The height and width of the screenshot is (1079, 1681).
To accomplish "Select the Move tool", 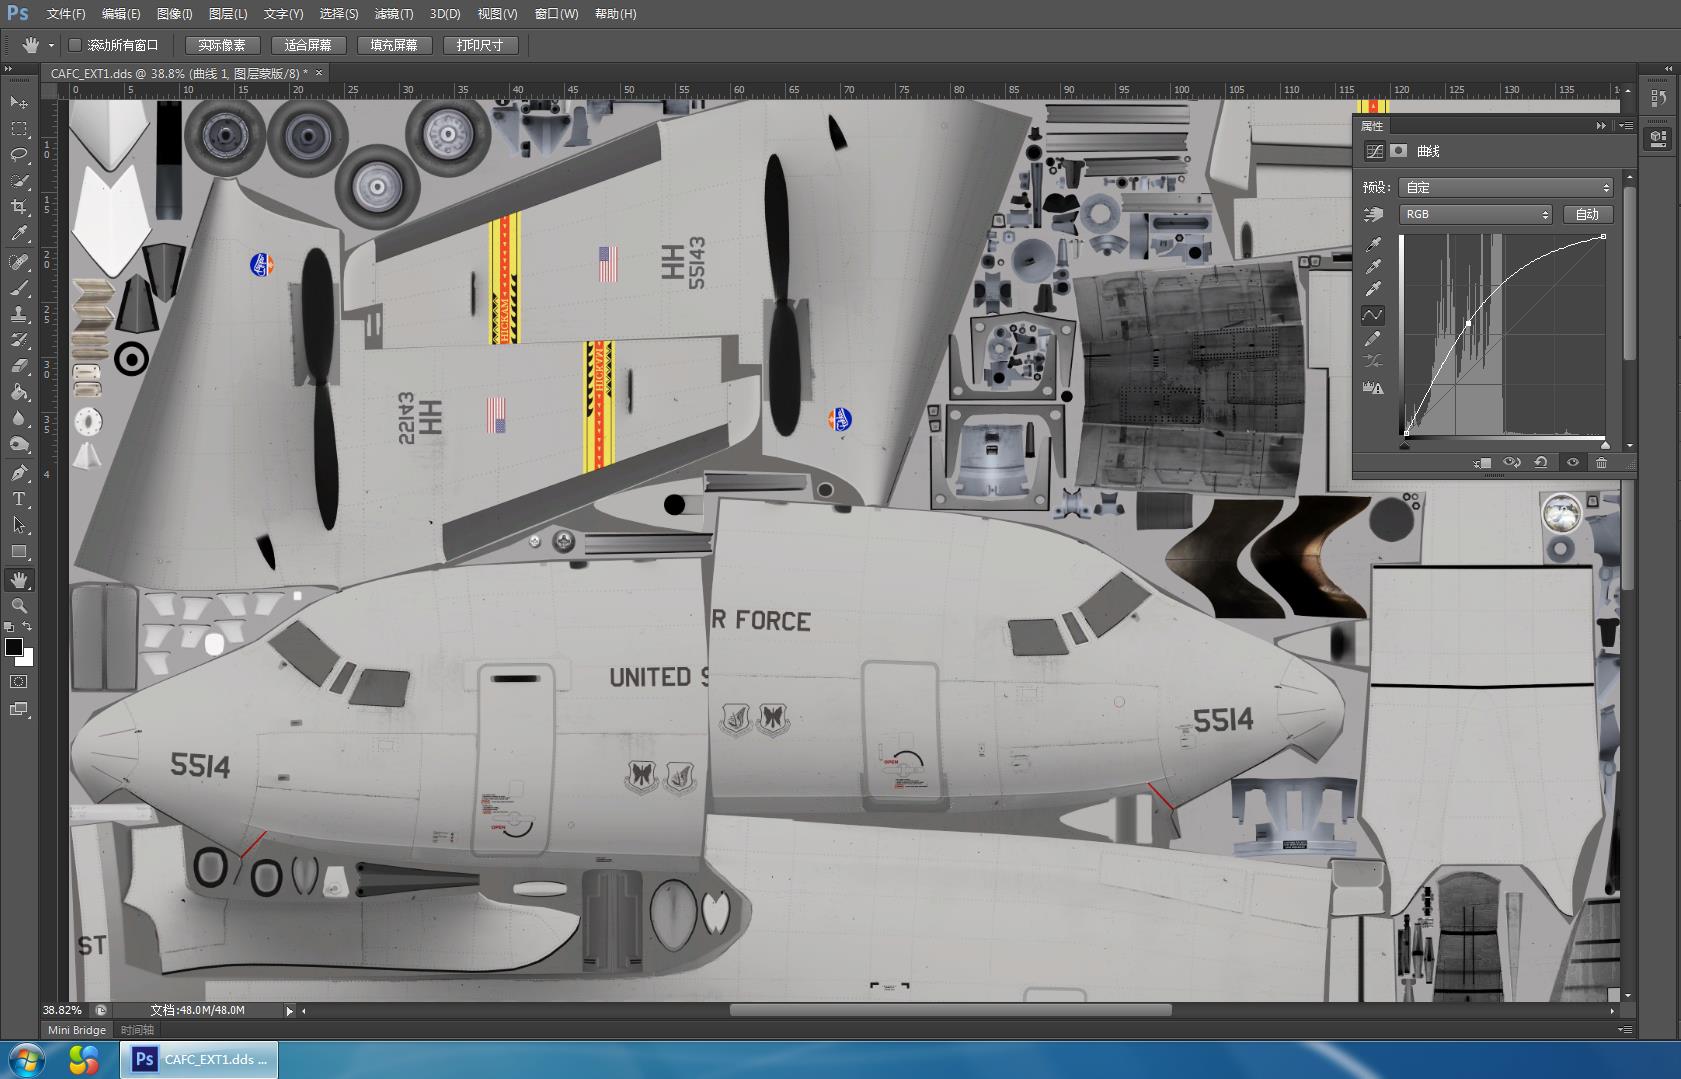I will [19, 103].
